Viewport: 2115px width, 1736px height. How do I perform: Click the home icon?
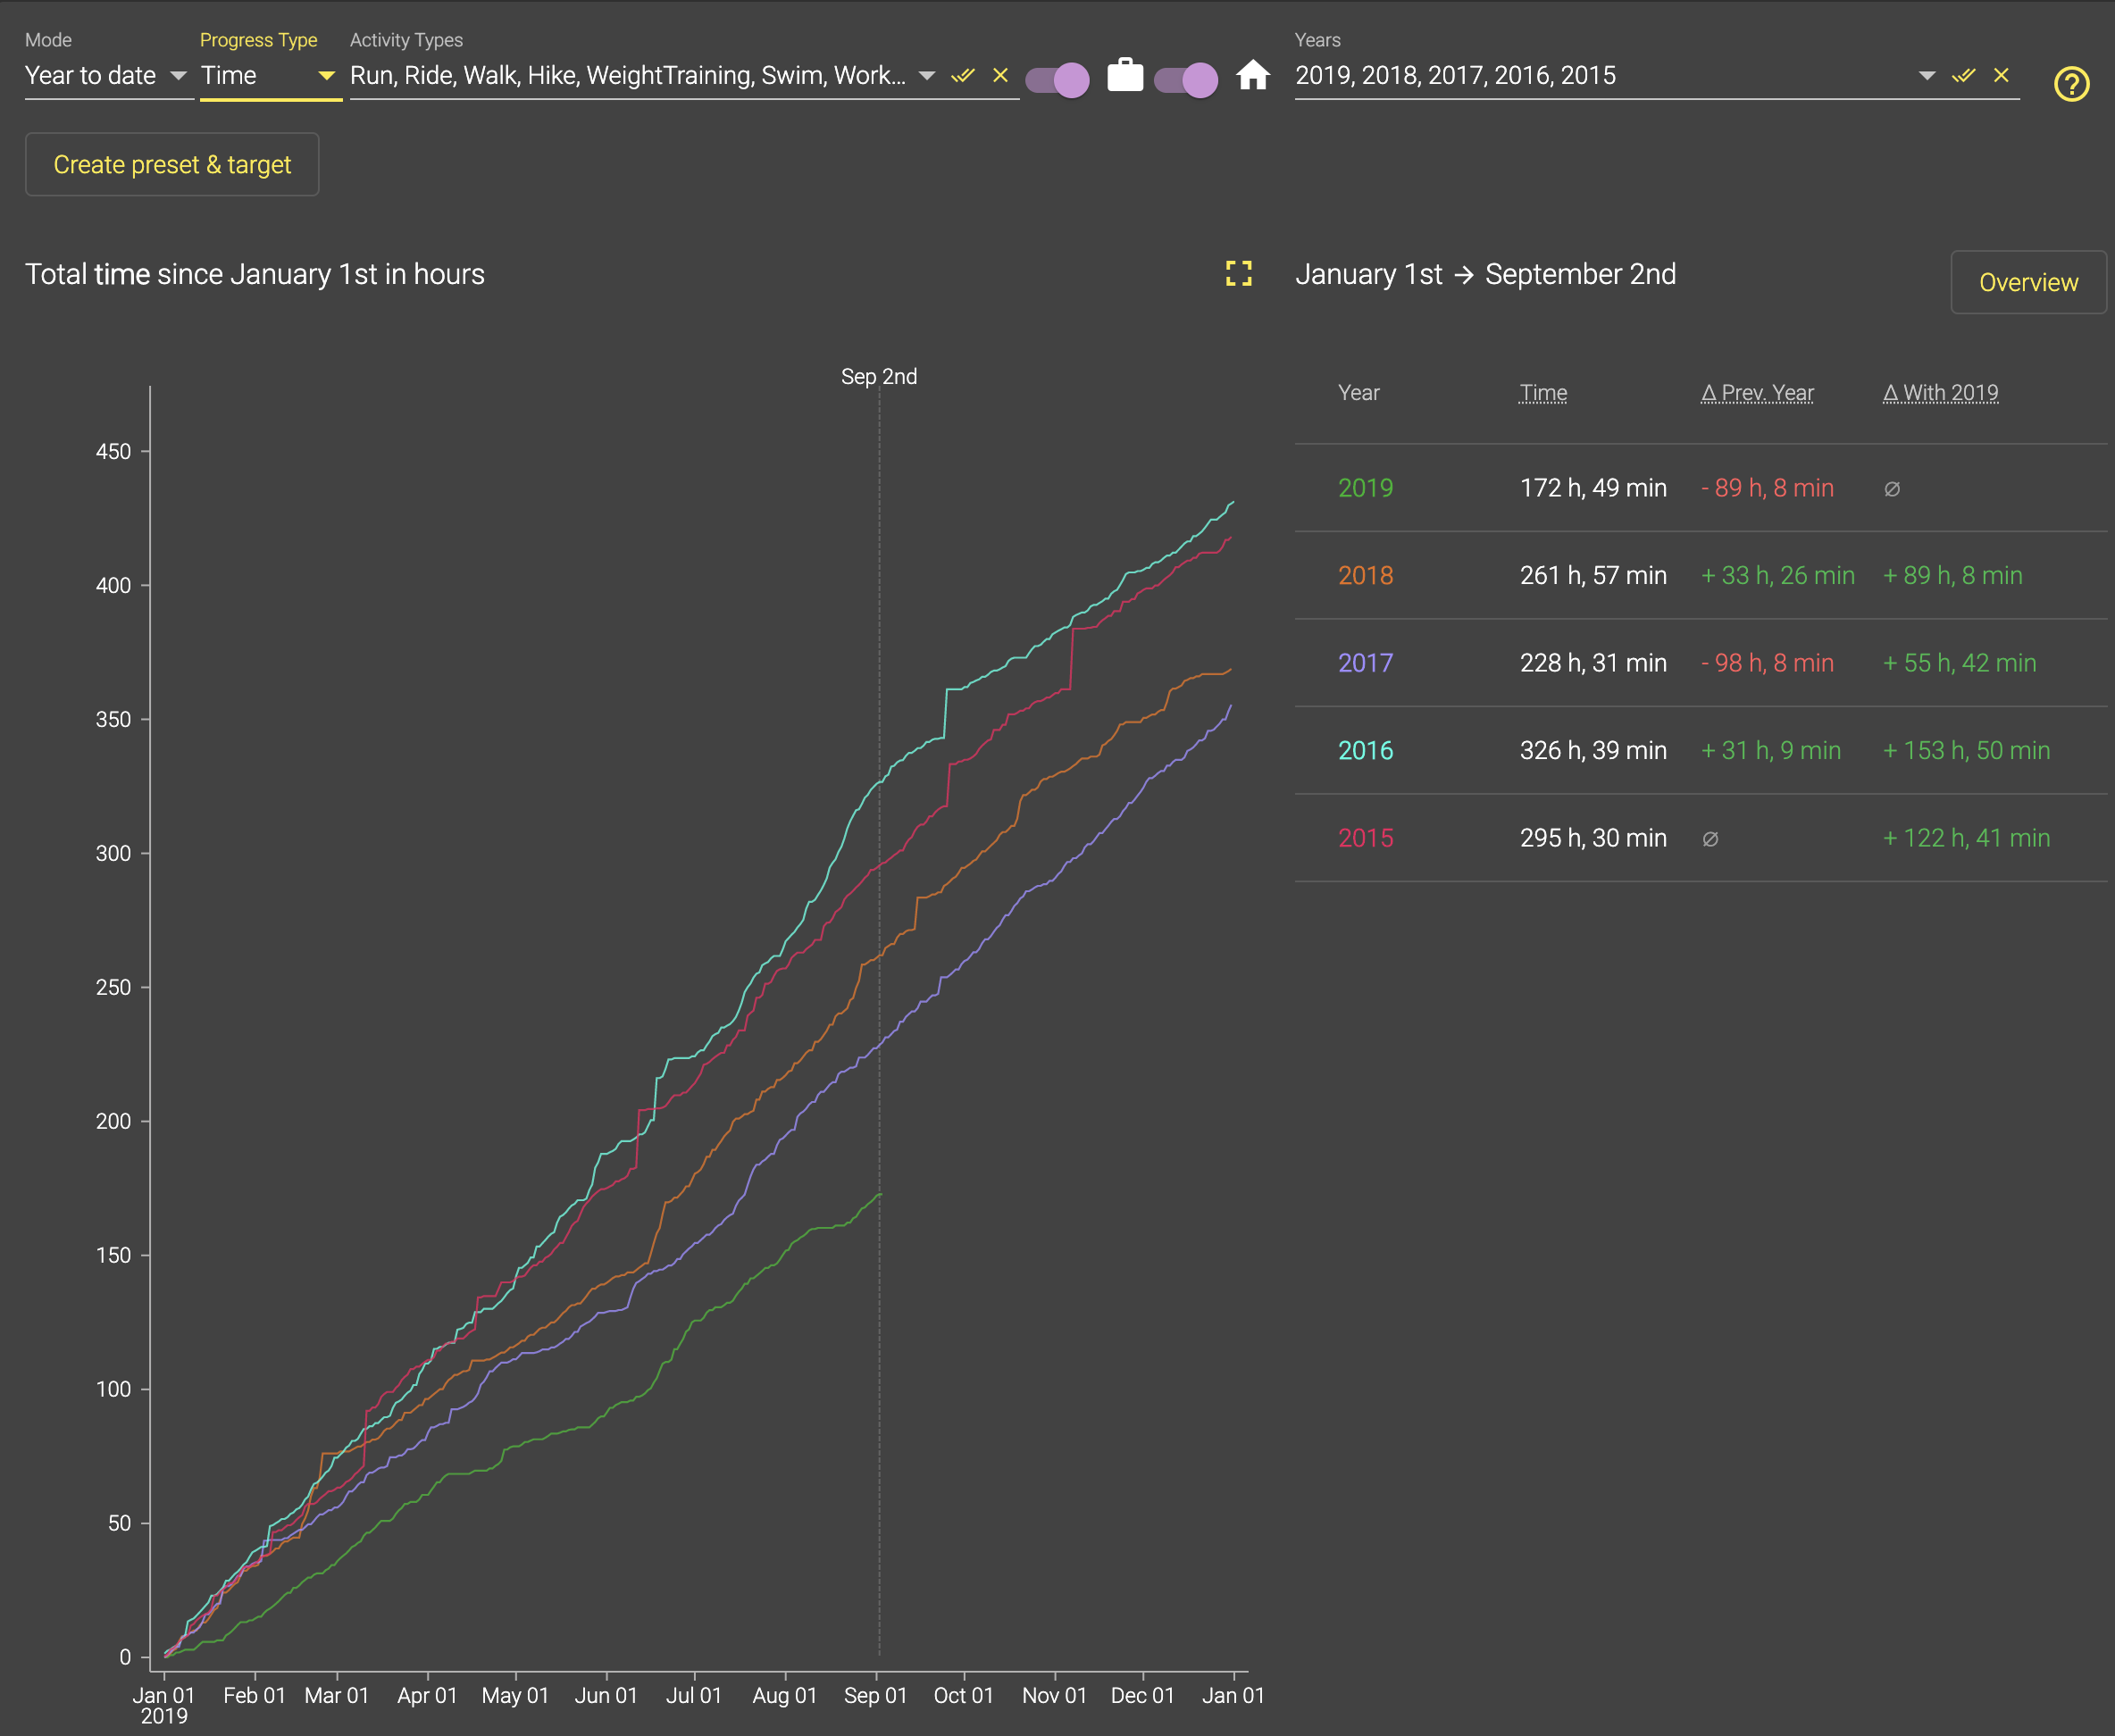[1252, 76]
